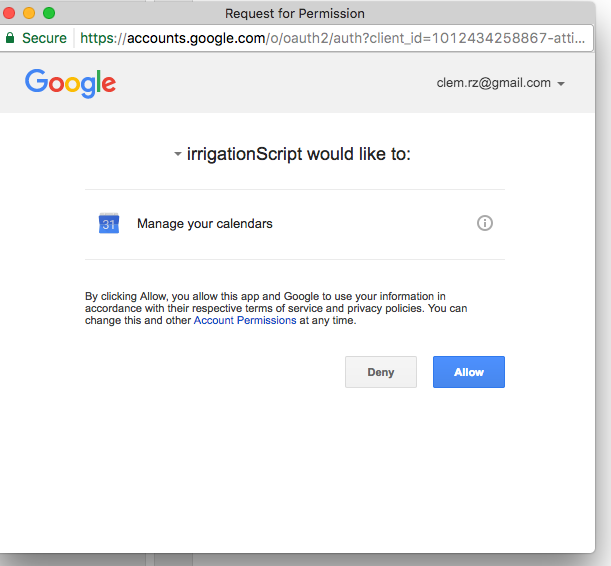Select the accounts.google.com address bar URL

332,38
